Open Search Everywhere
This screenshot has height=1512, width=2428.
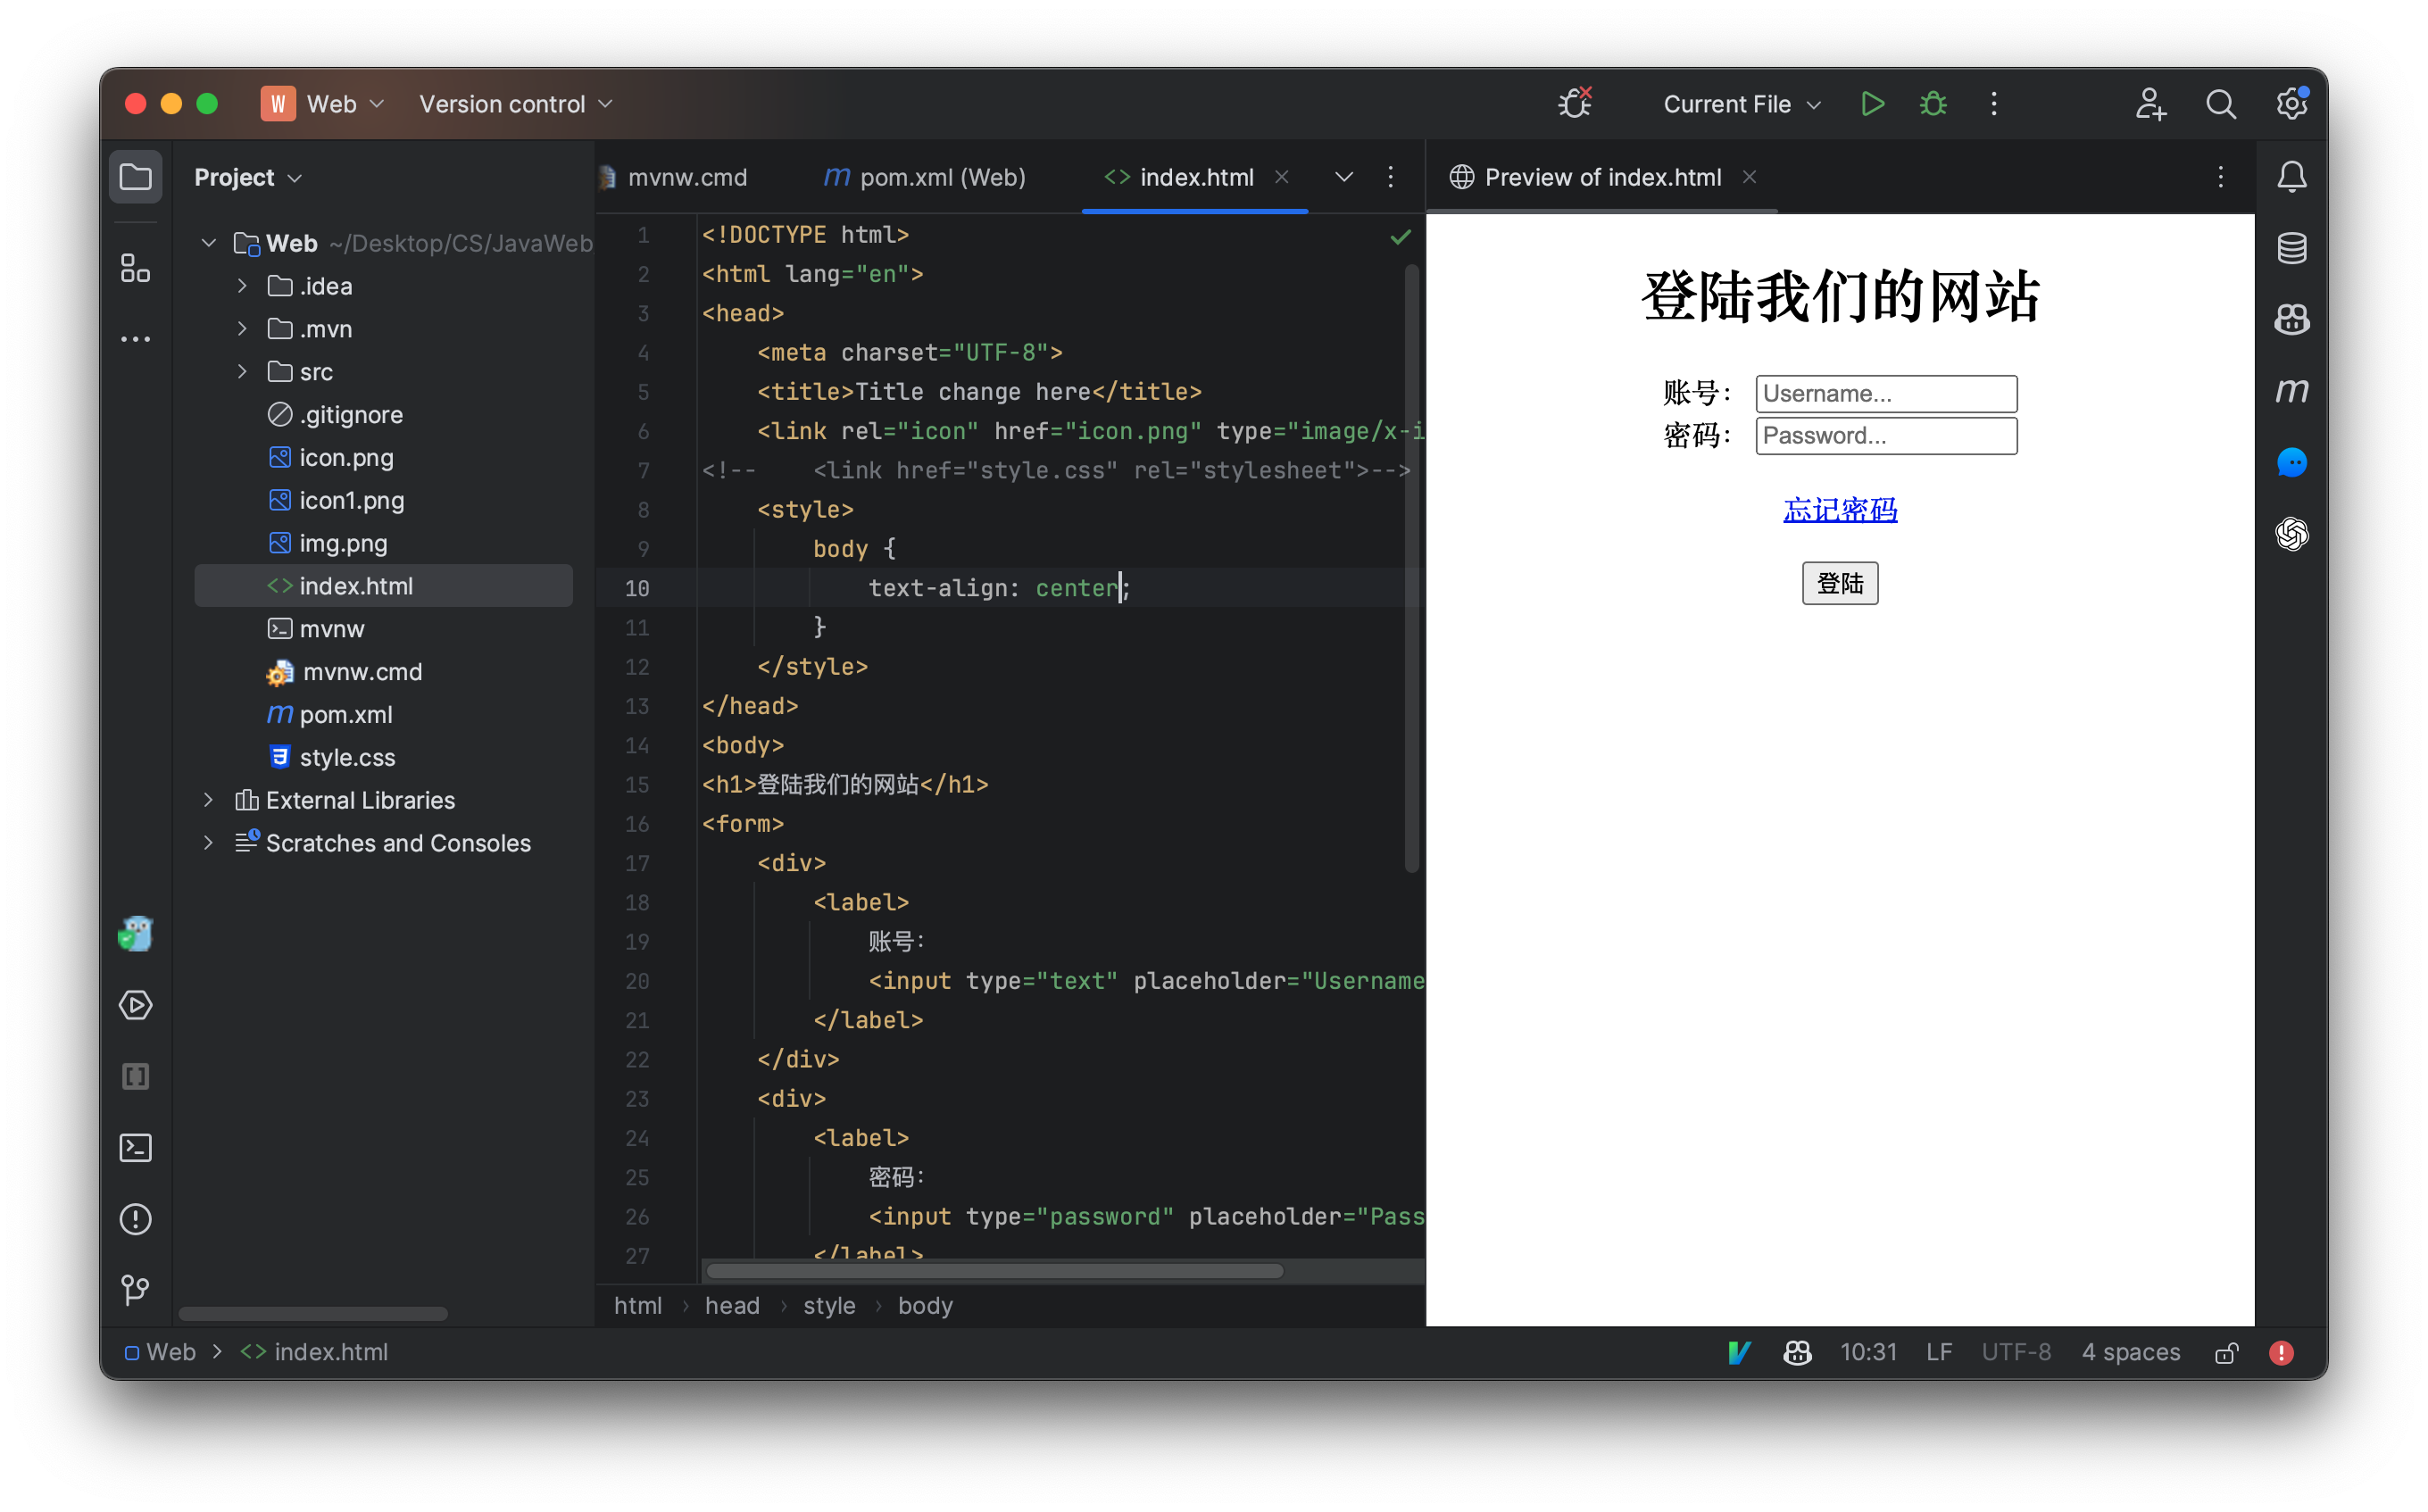2220,103
